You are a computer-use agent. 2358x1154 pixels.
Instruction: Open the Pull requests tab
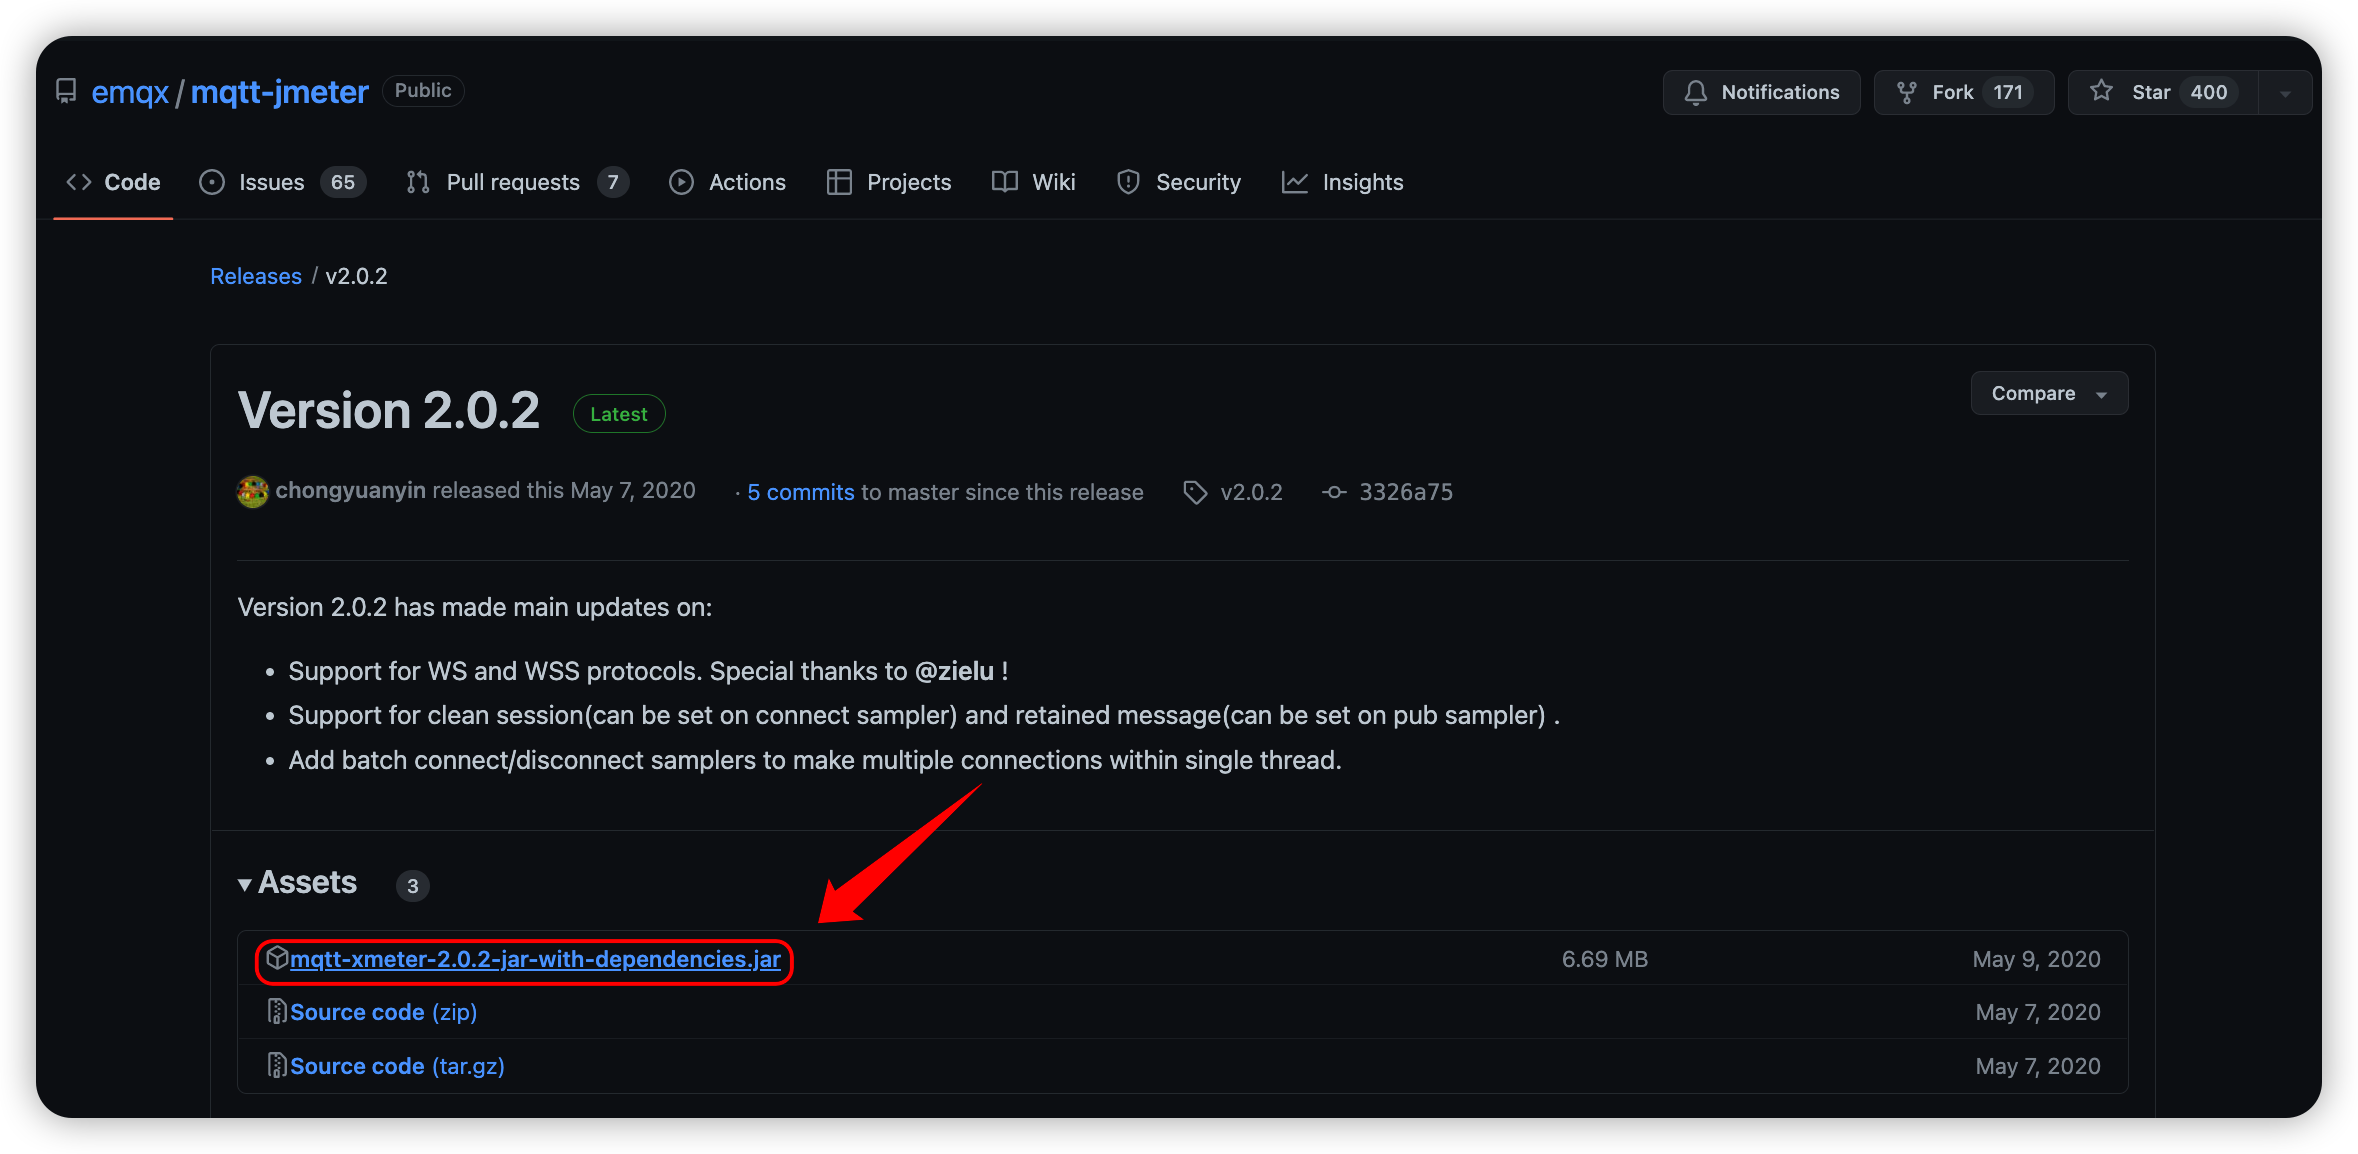(517, 182)
